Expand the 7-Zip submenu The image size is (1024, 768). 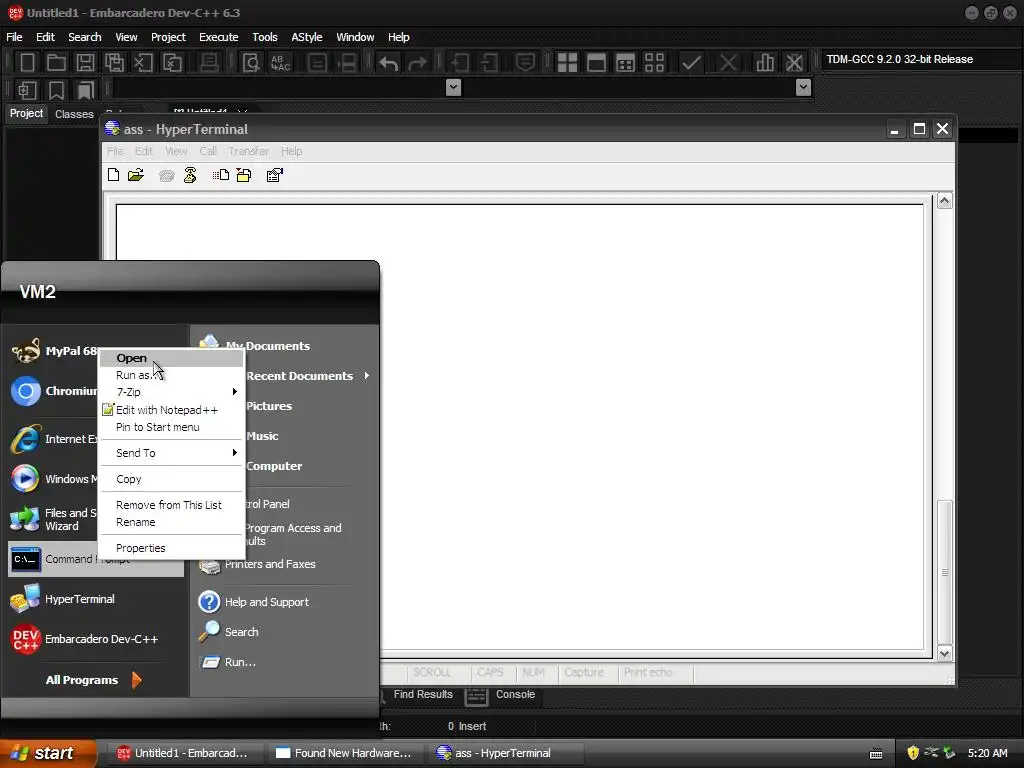172,392
